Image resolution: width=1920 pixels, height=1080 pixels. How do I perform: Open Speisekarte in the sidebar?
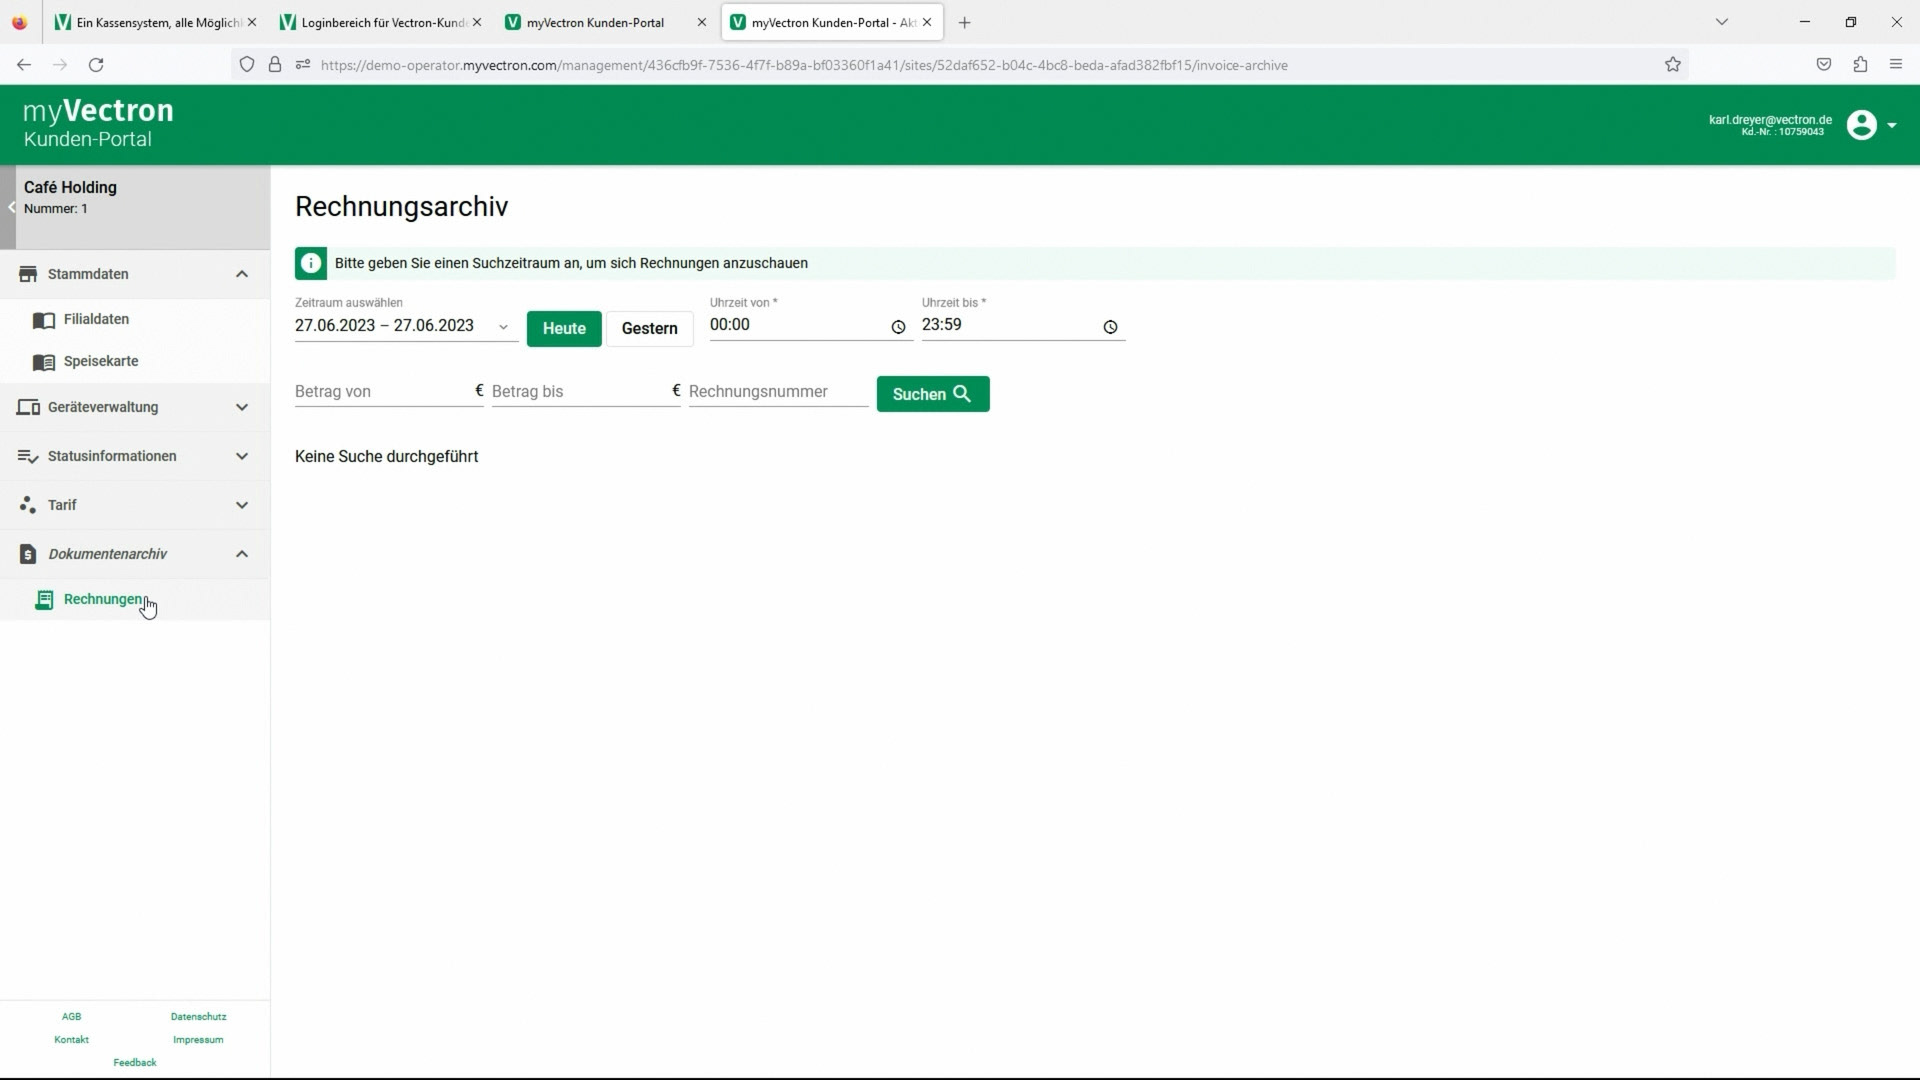tap(101, 361)
